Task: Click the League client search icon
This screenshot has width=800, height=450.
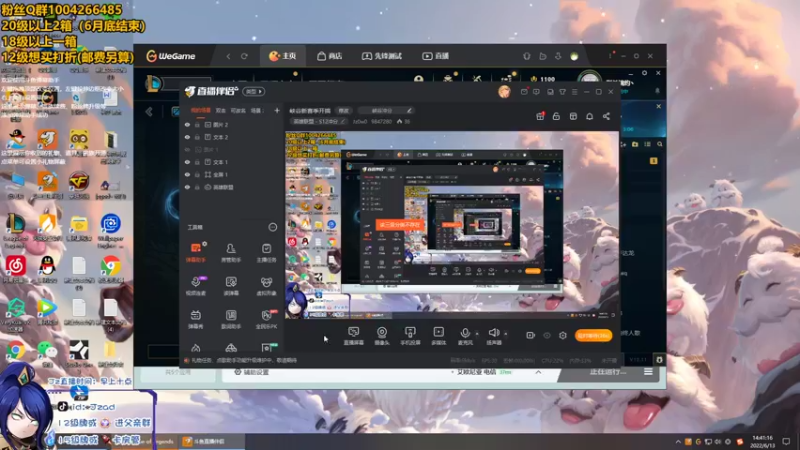Action: point(660,144)
